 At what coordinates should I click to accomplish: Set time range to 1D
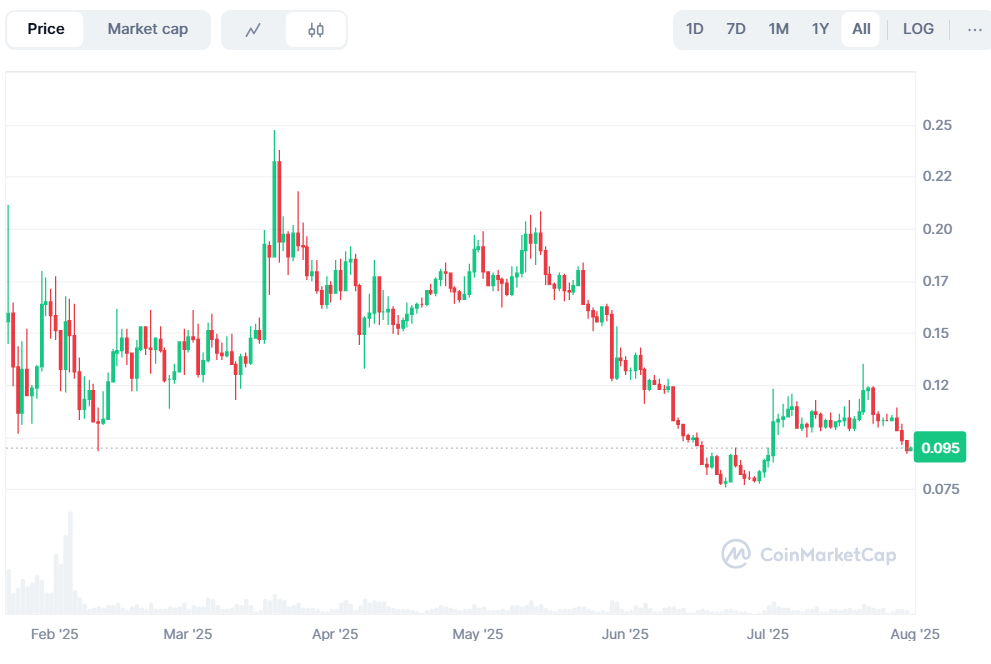695,29
